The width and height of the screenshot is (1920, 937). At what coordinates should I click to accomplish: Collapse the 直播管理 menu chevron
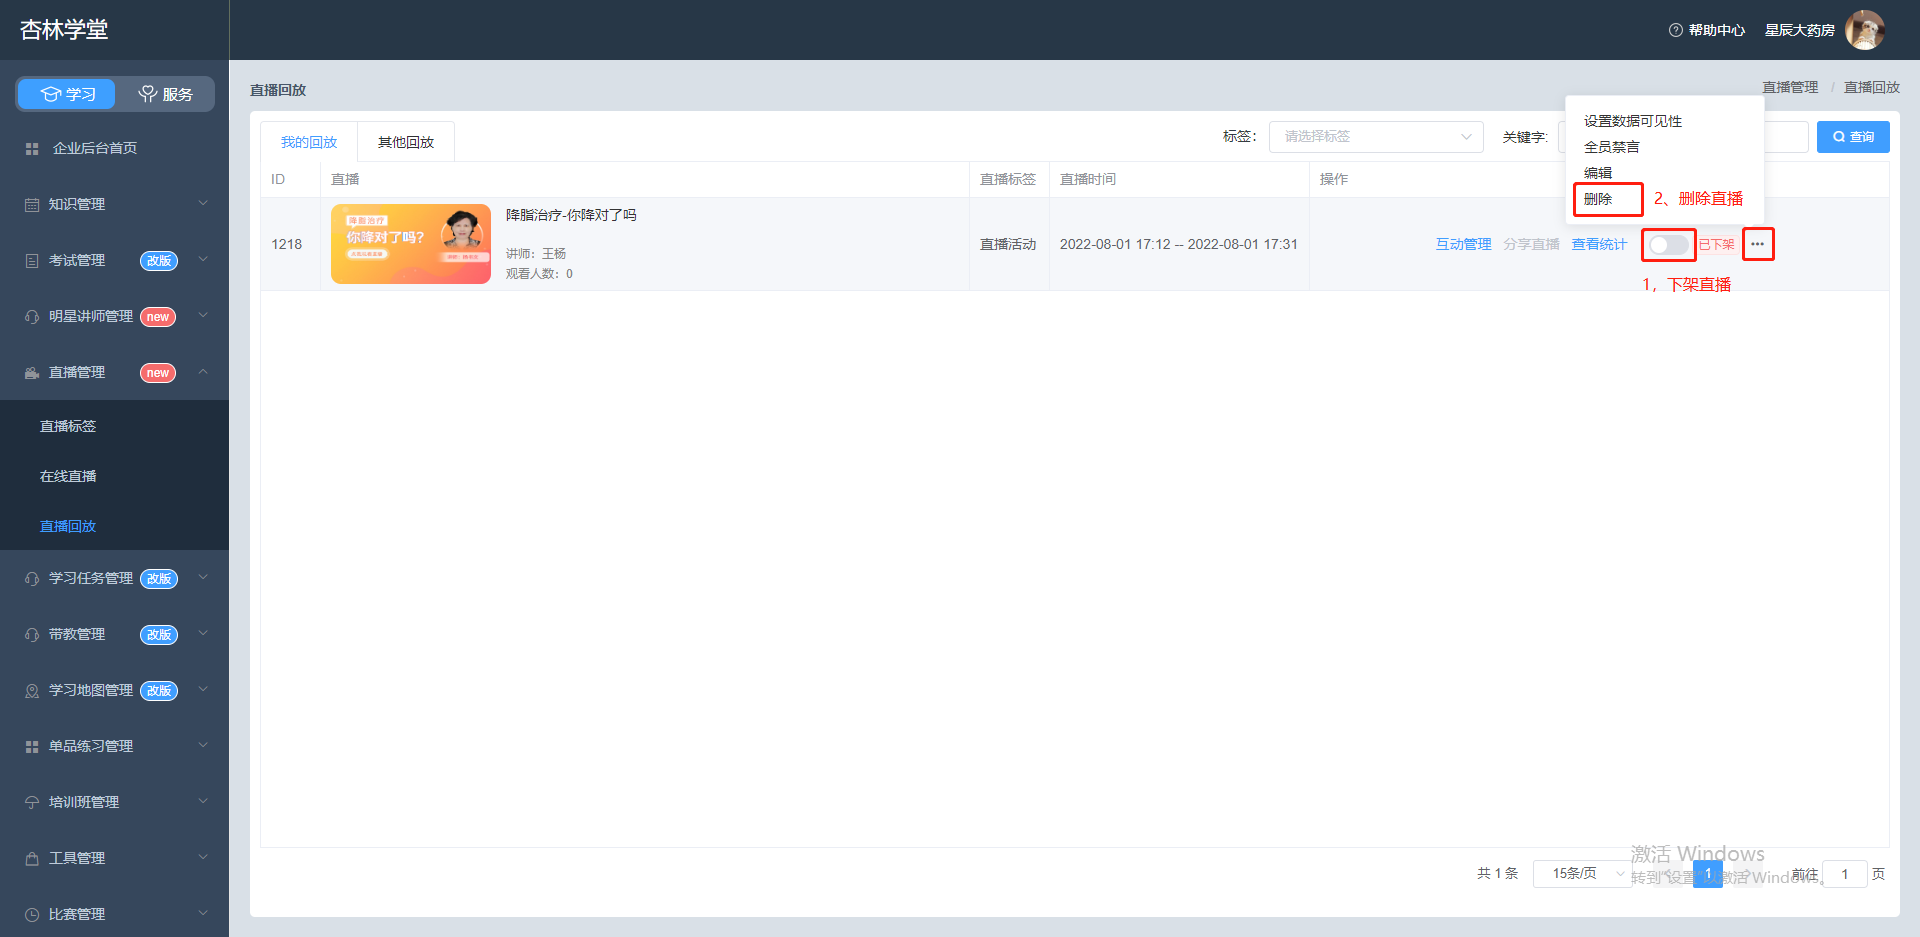tap(203, 371)
